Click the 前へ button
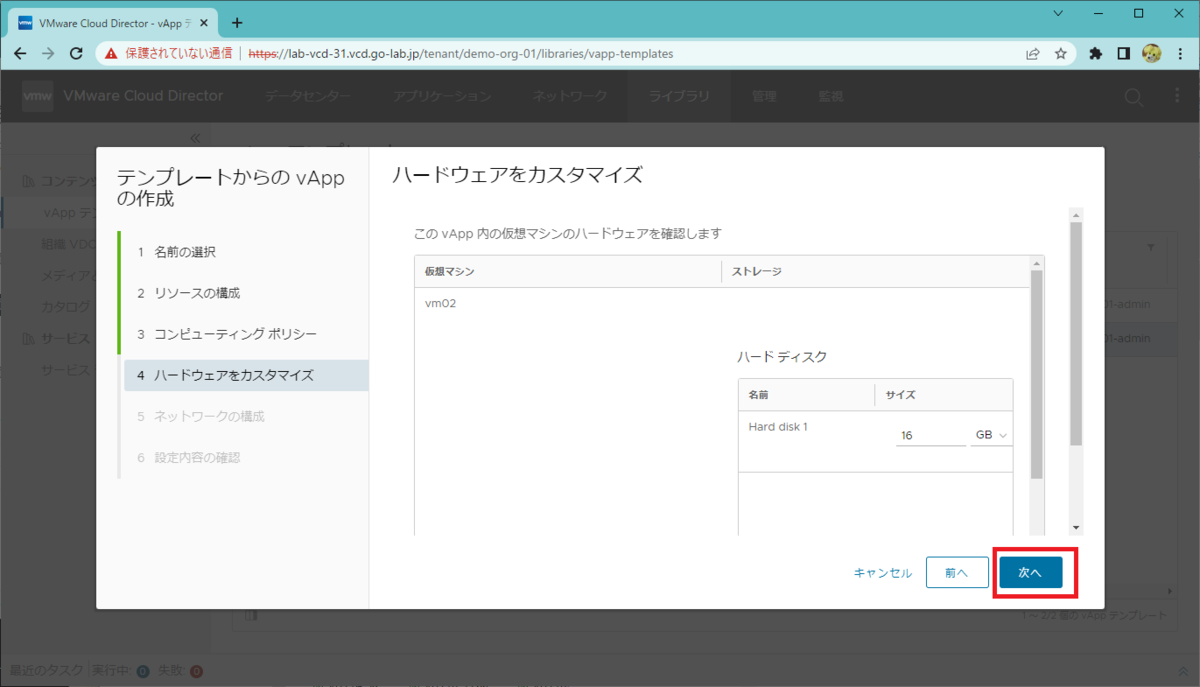Image resolution: width=1200 pixels, height=687 pixels. [957, 572]
